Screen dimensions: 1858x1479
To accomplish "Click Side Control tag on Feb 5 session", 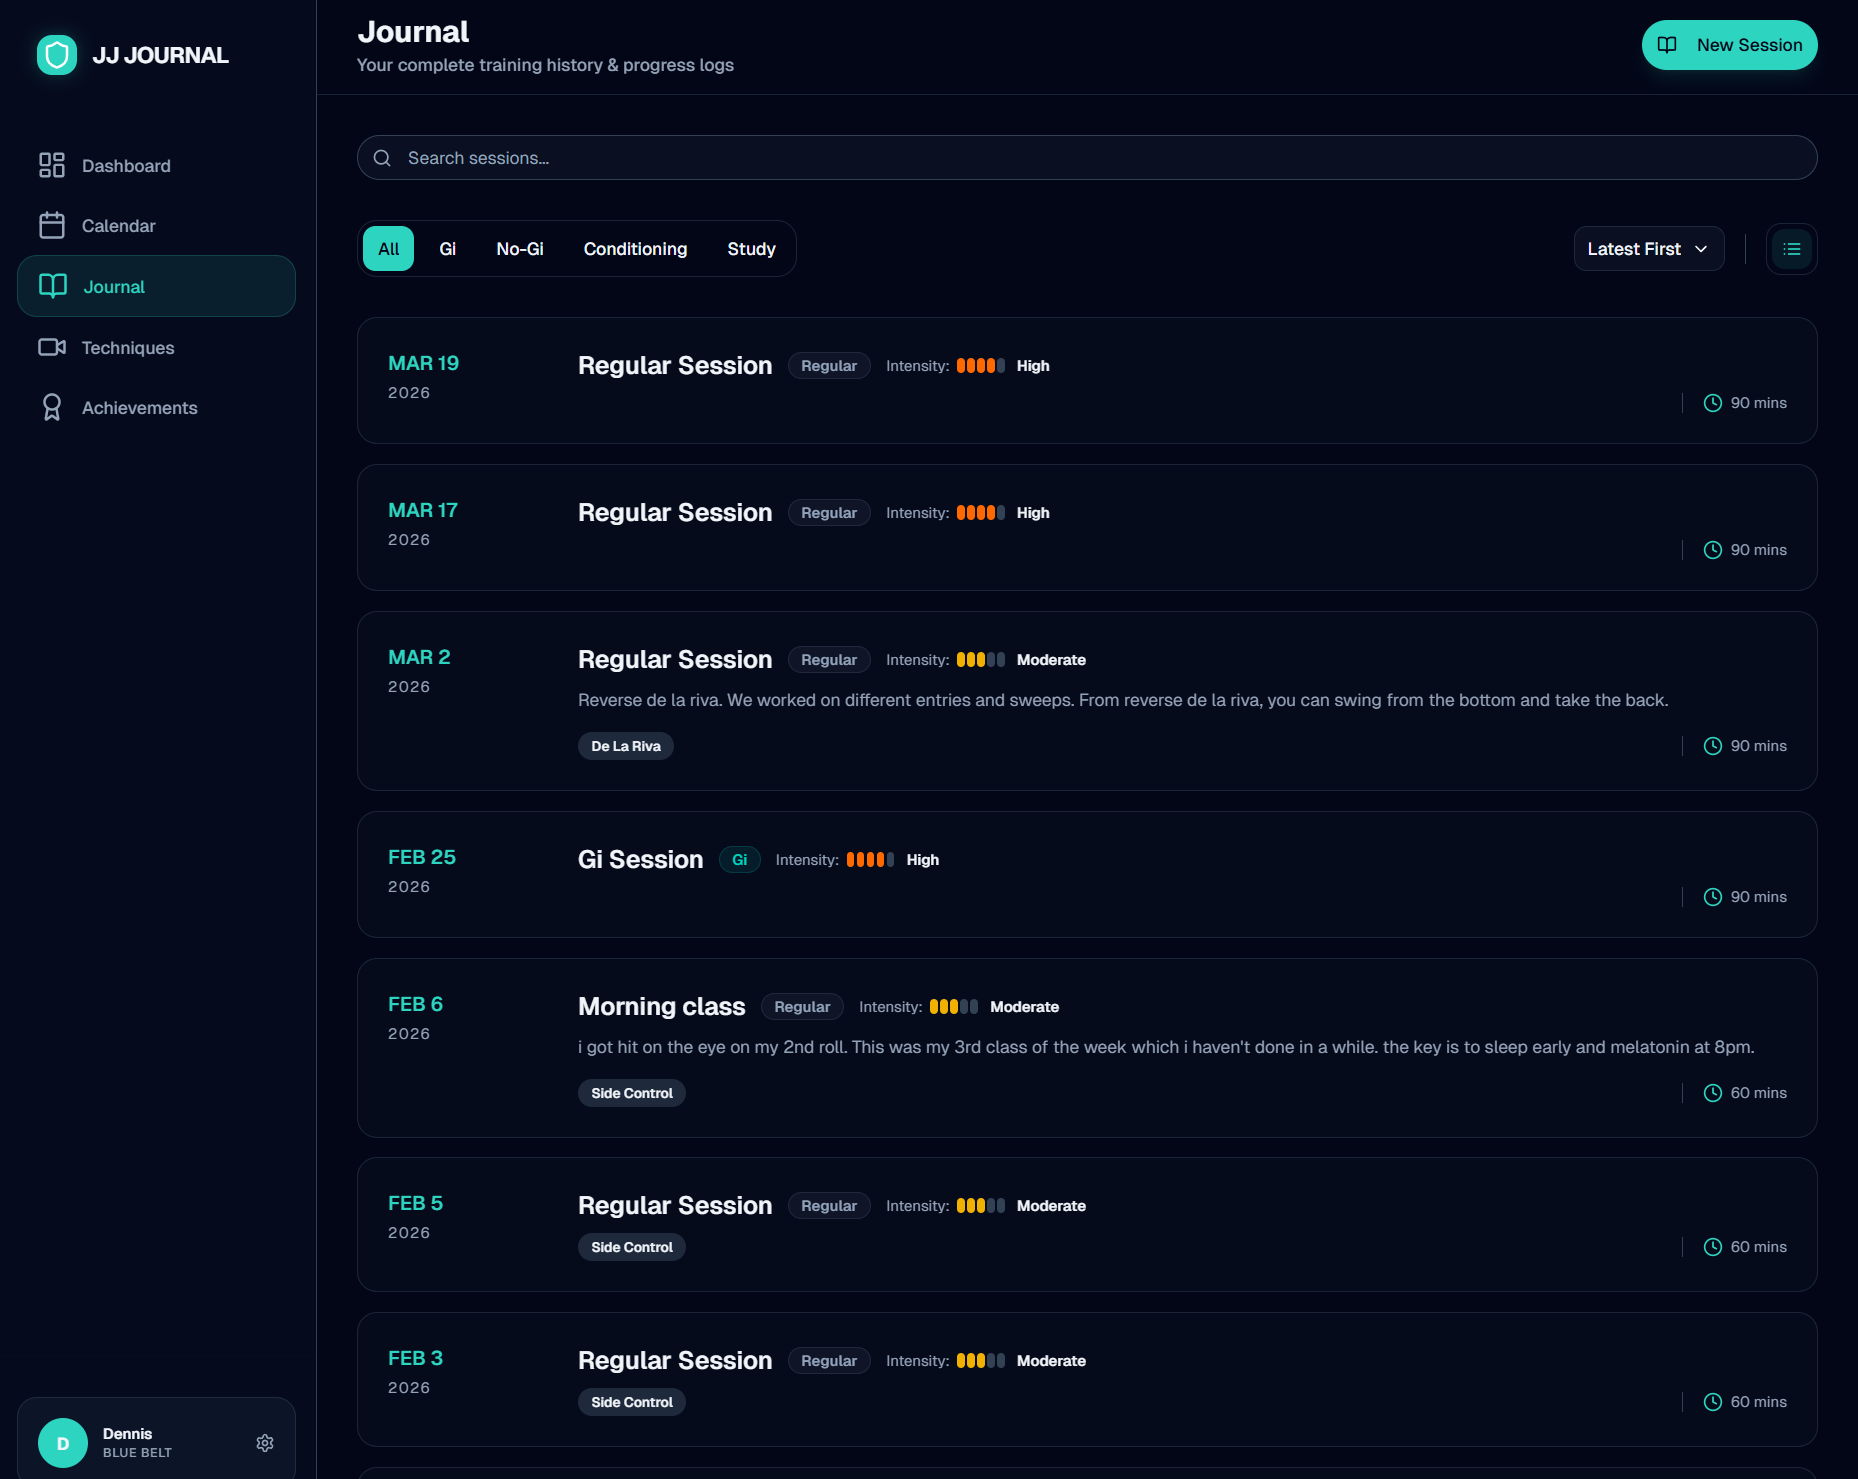I will pos(632,1247).
